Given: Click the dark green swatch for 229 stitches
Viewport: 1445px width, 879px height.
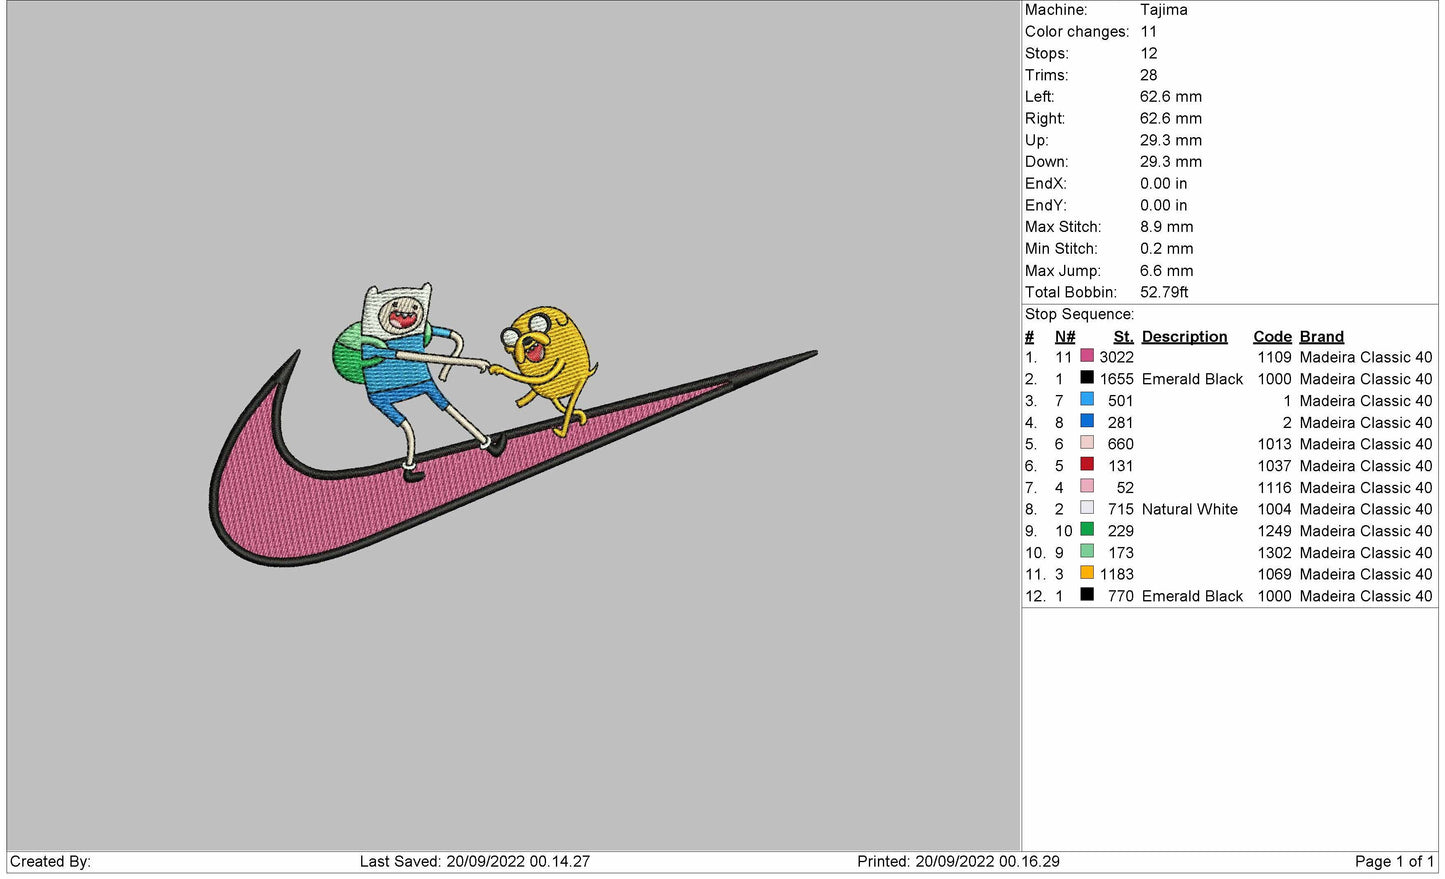Looking at the screenshot, I should pos(1086,530).
